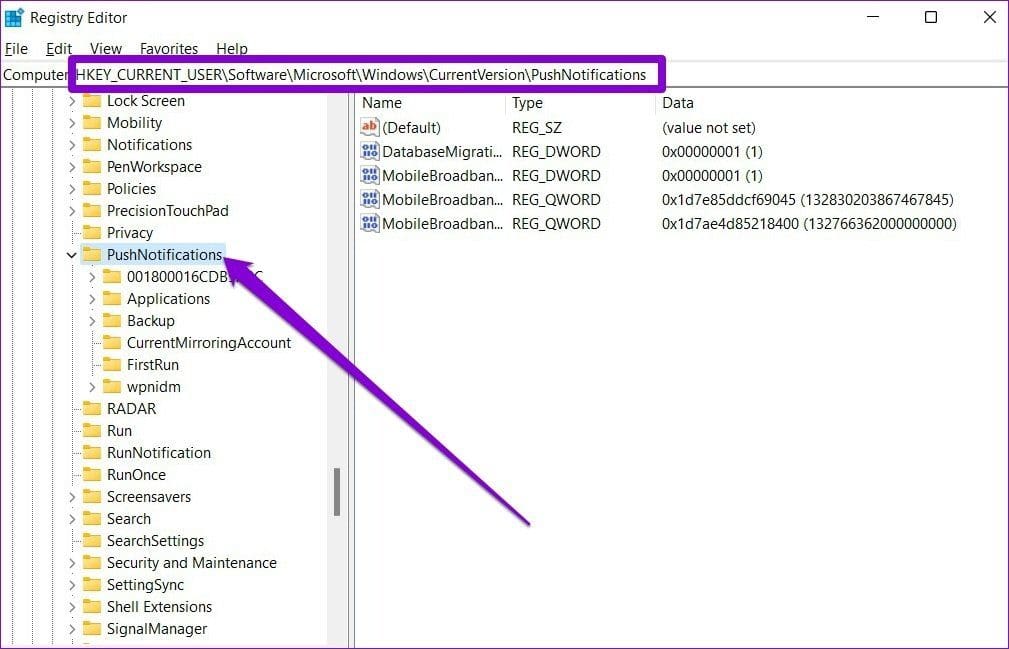Click the (value not set) data cell
The image size is (1009, 649).
coord(708,128)
